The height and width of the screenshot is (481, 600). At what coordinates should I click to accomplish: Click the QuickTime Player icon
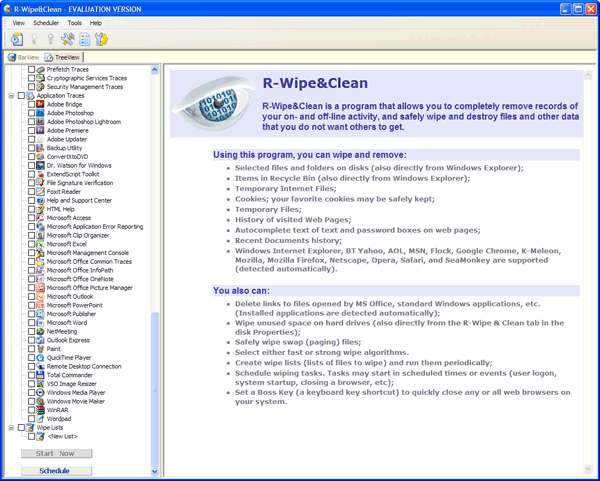(40, 357)
